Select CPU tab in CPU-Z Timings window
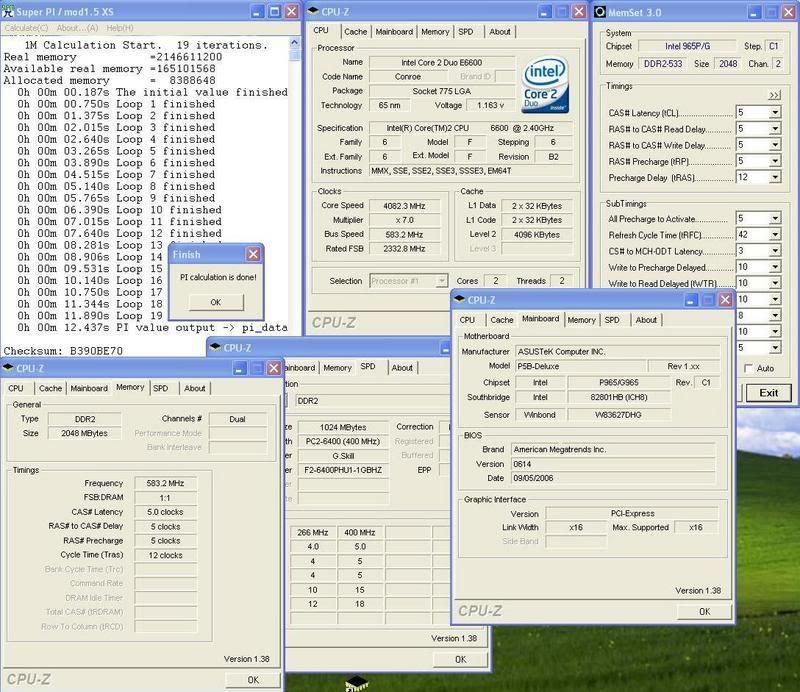Viewport: 800px width, 692px height. [x=16, y=388]
